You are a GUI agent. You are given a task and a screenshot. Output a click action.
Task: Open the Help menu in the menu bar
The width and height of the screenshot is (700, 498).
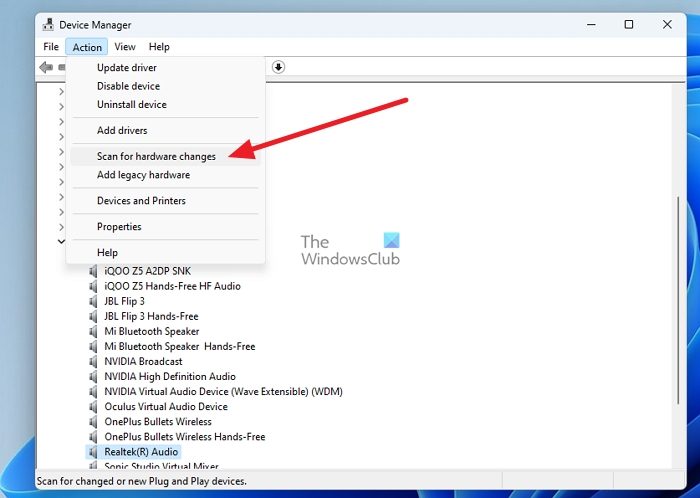159,47
